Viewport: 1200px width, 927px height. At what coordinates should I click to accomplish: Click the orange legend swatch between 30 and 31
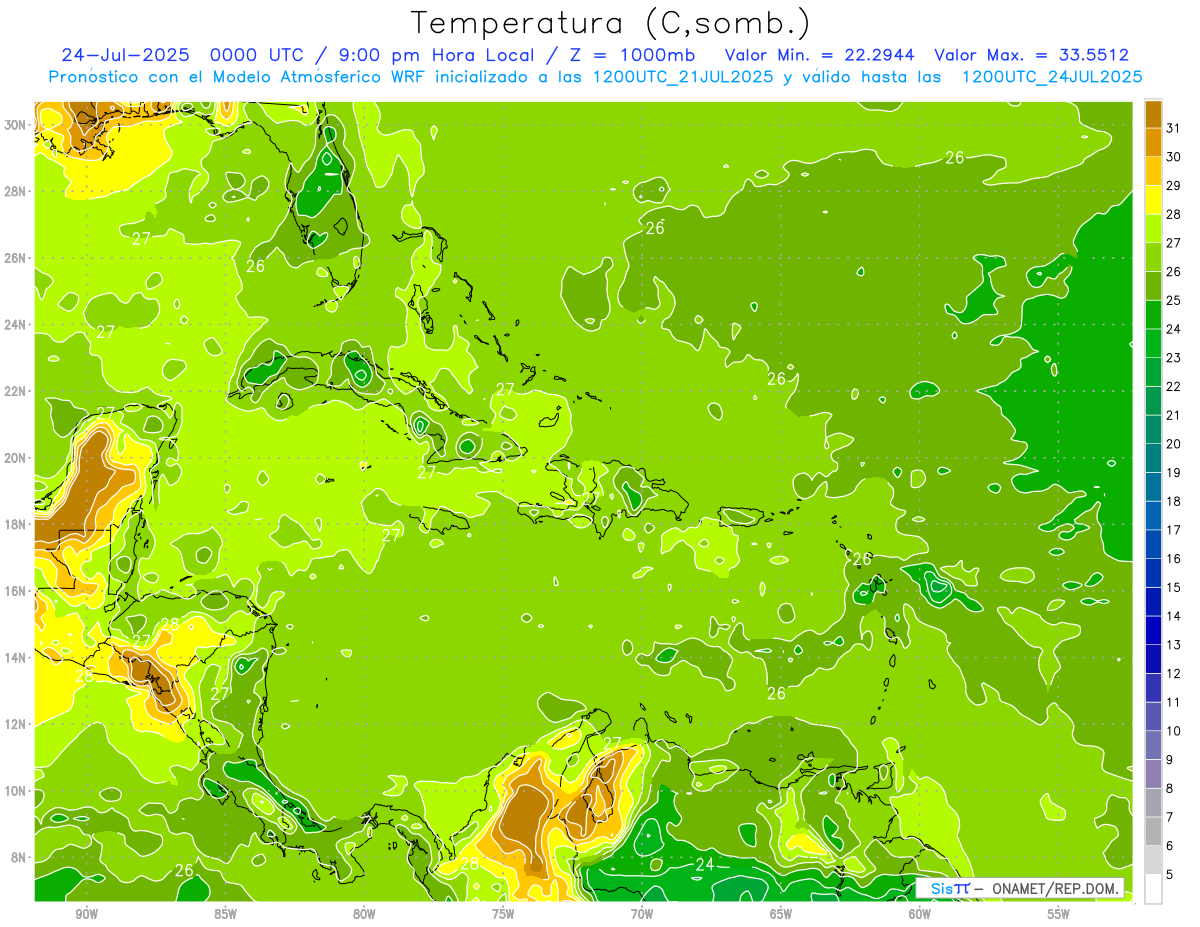[x=1153, y=142]
